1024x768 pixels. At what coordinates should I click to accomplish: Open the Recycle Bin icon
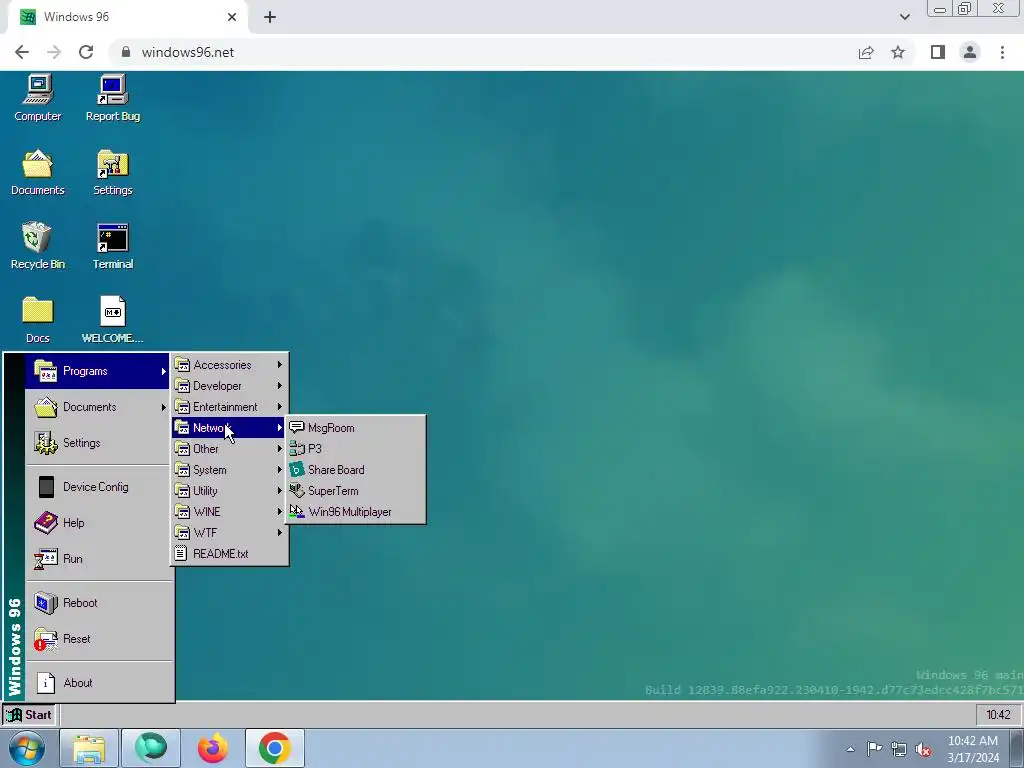tap(37, 246)
